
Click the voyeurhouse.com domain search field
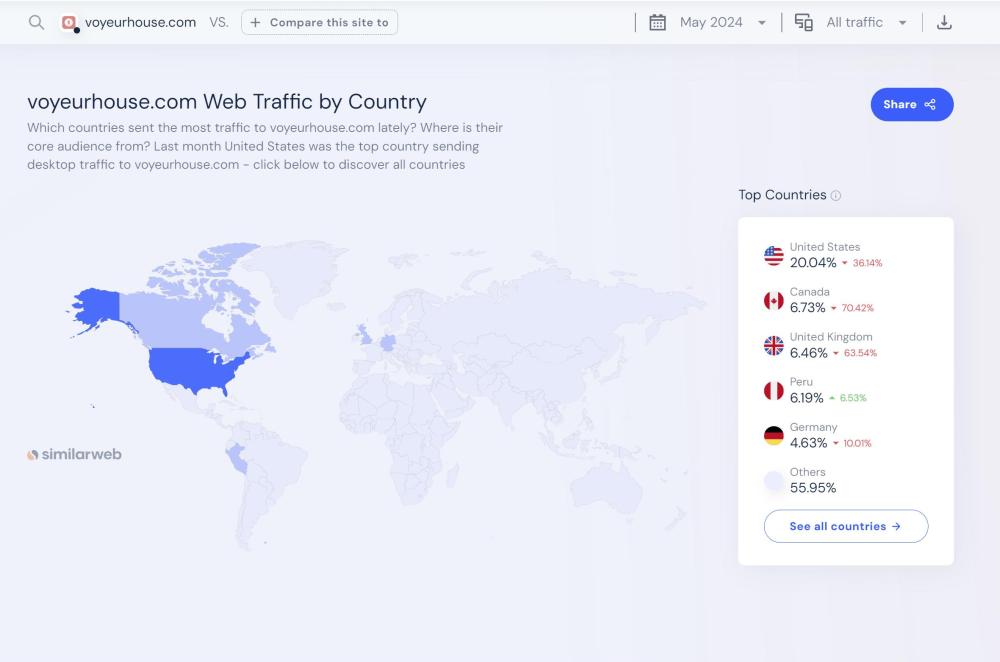(140, 22)
